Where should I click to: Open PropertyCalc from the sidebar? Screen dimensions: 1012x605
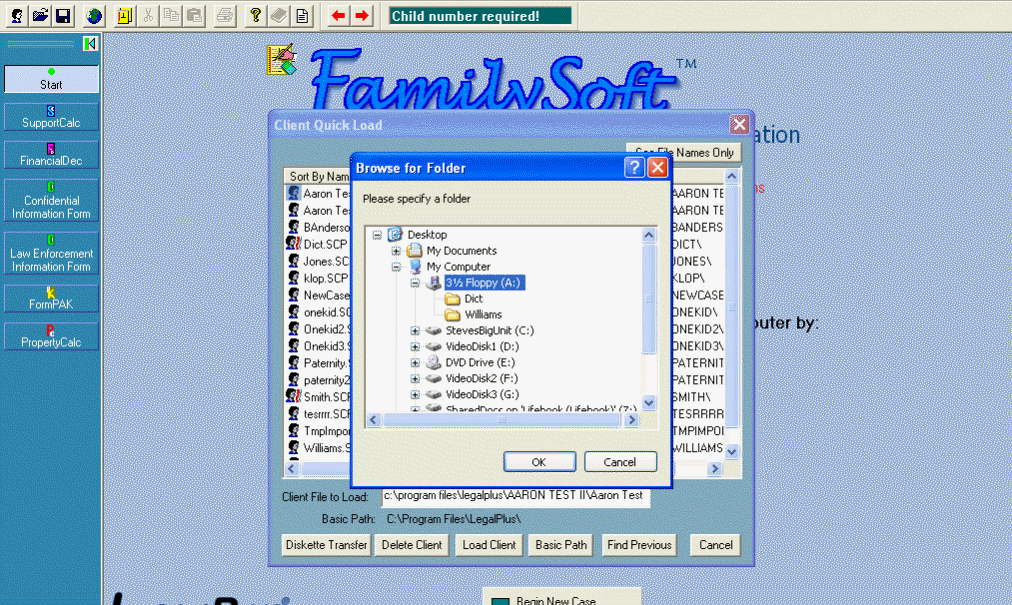tap(50, 337)
